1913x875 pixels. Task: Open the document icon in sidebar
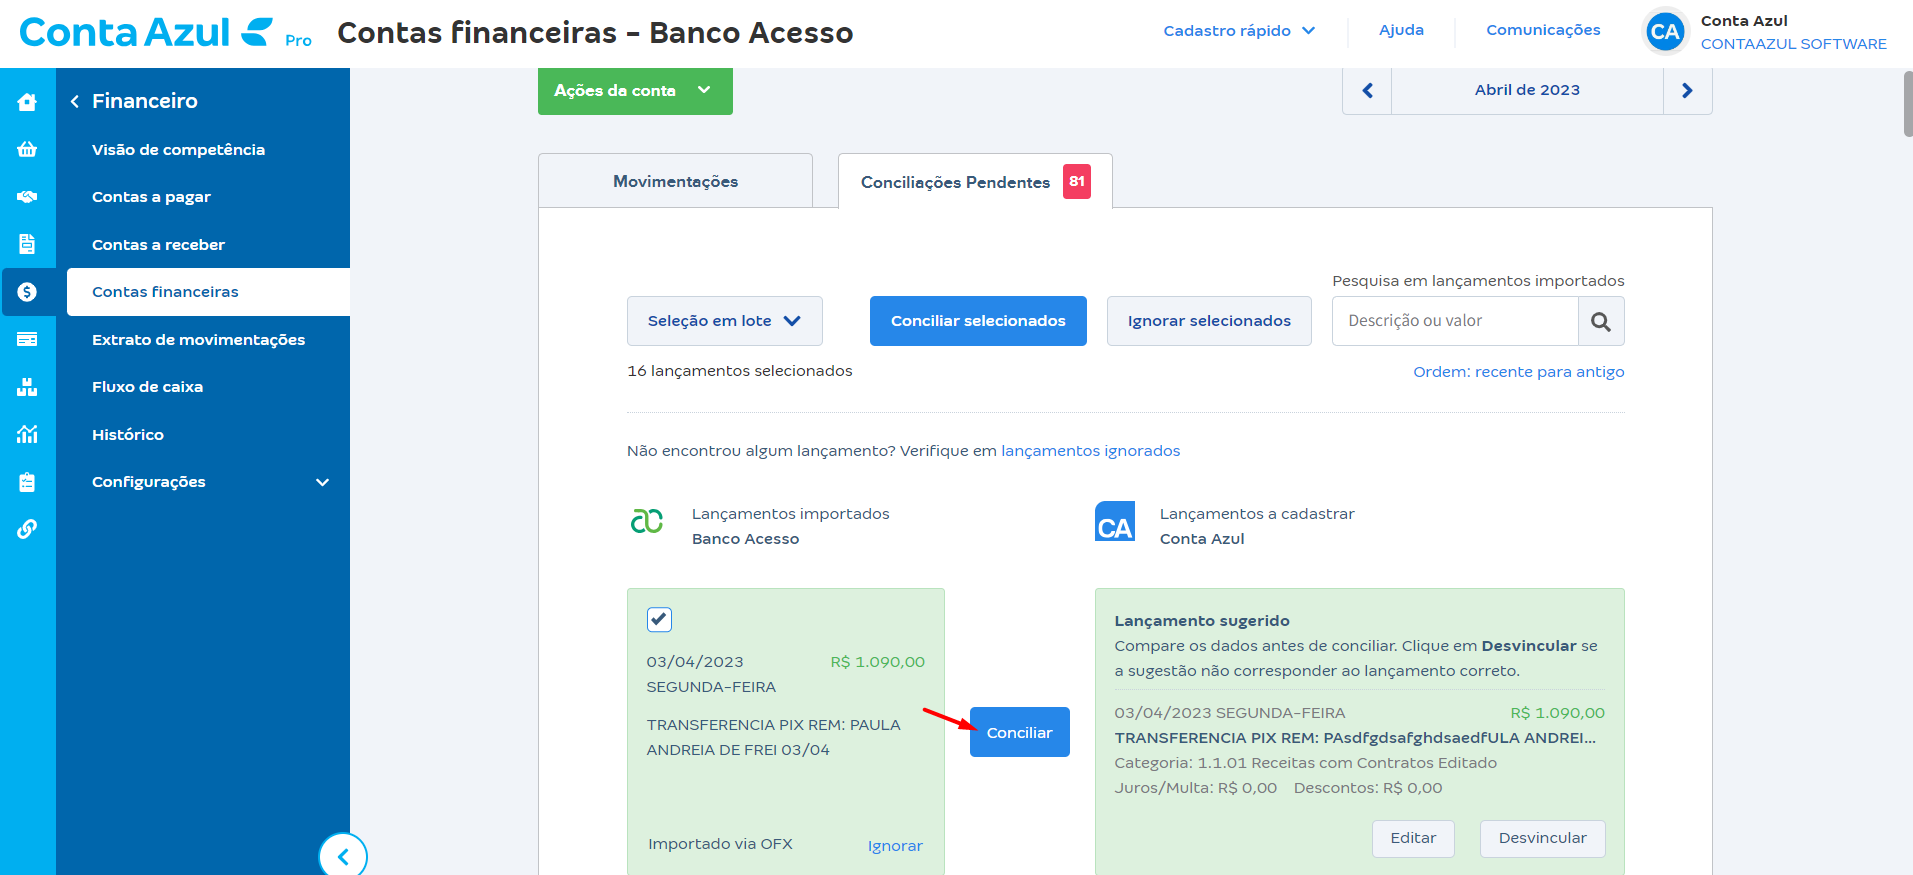[x=27, y=244]
